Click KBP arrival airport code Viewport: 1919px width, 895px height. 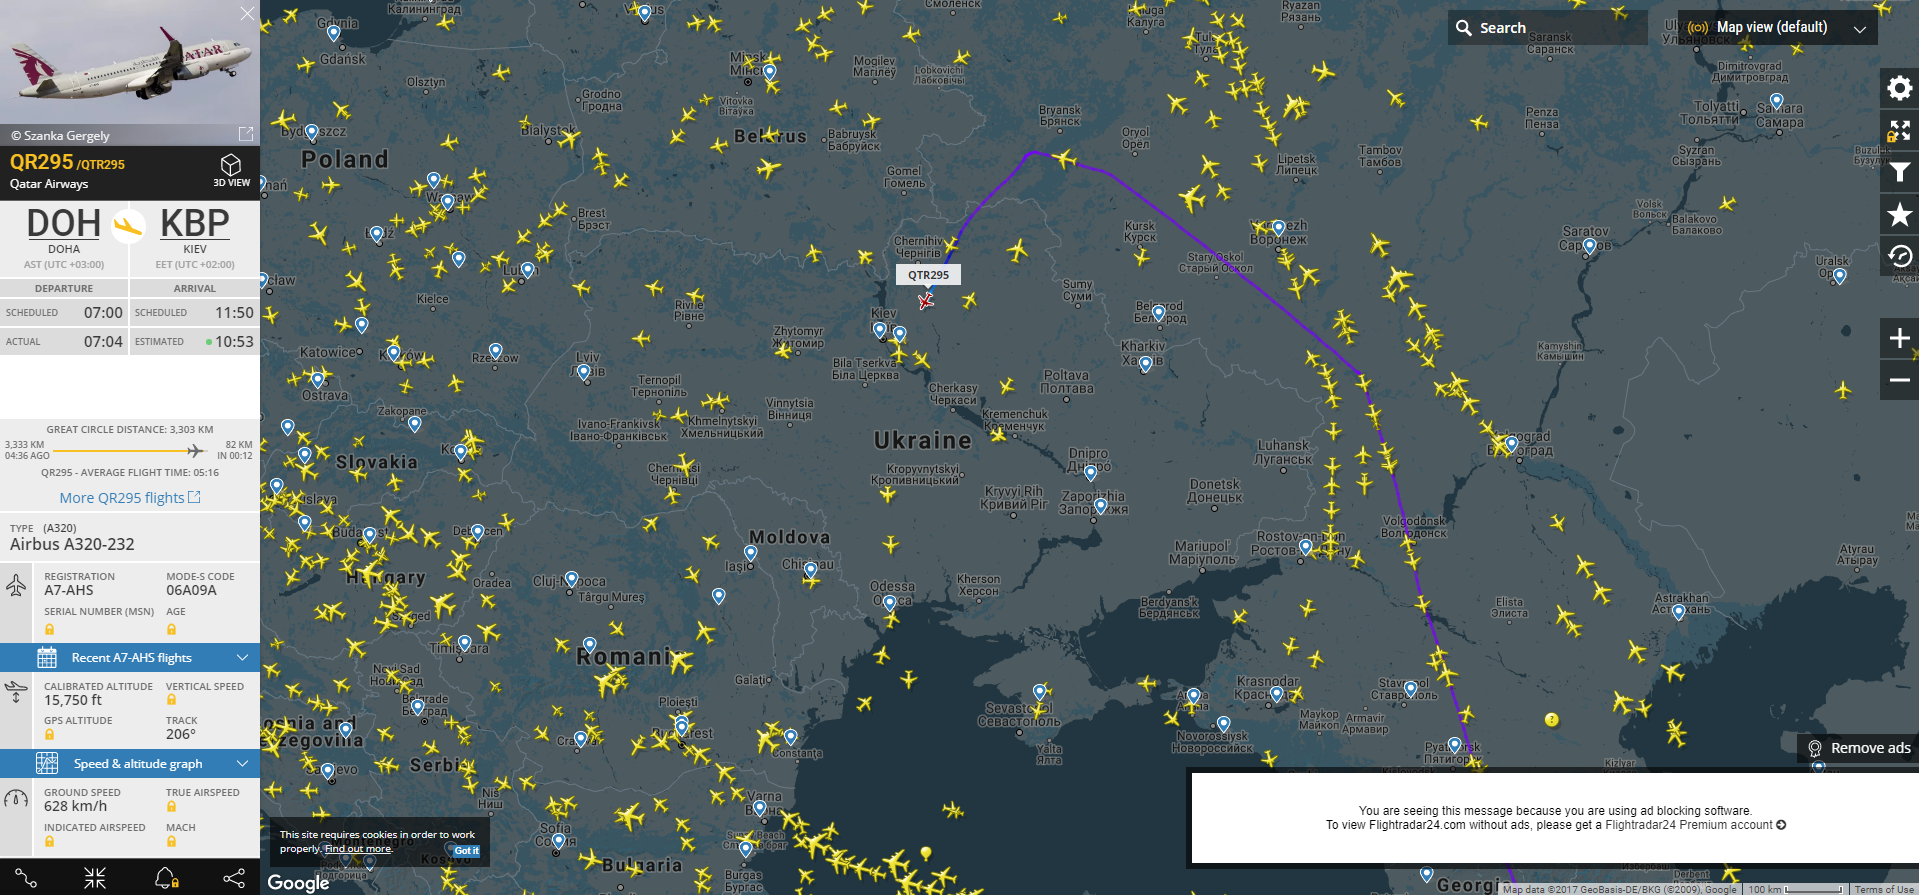195,224
